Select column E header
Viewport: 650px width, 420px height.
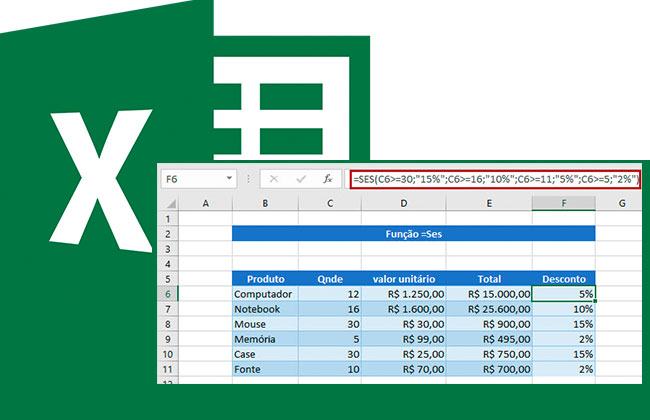(x=489, y=203)
